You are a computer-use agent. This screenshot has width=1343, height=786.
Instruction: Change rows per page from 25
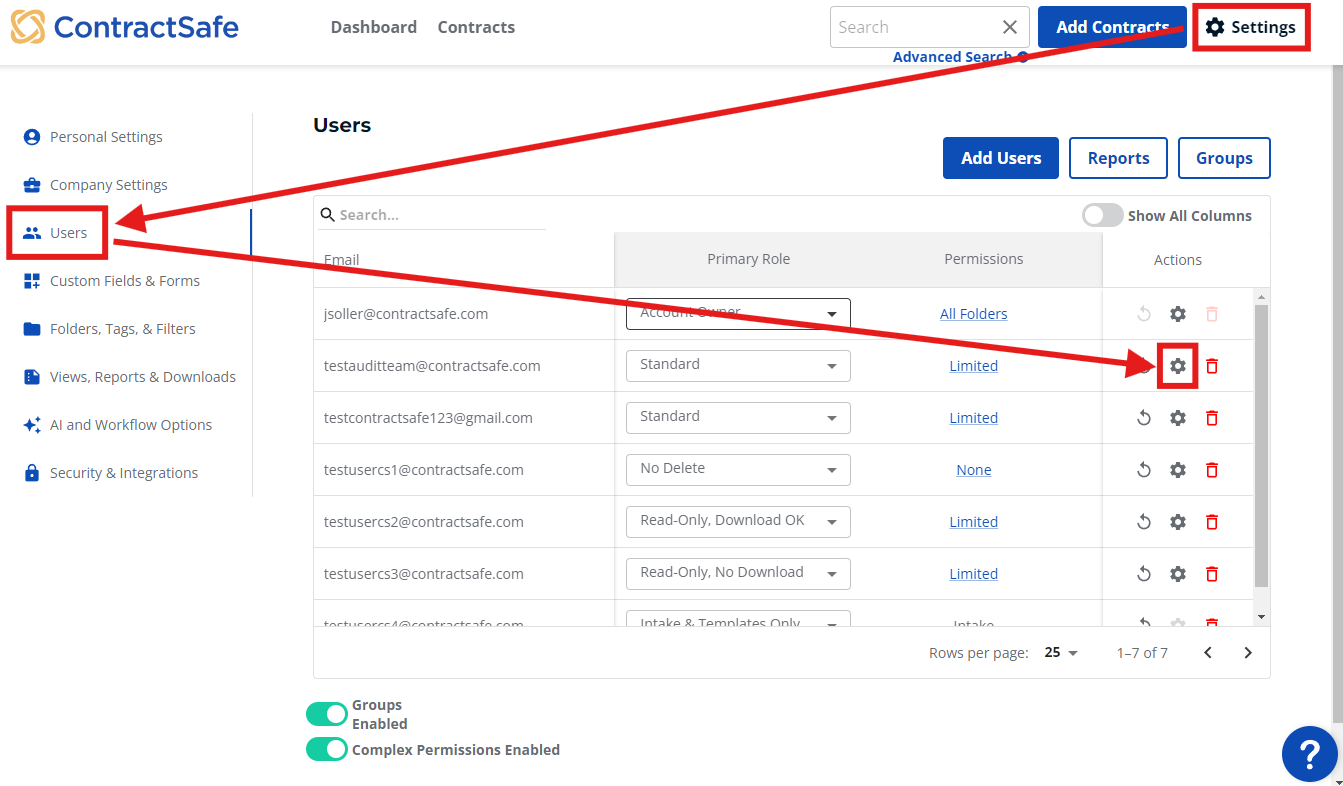1062,653
